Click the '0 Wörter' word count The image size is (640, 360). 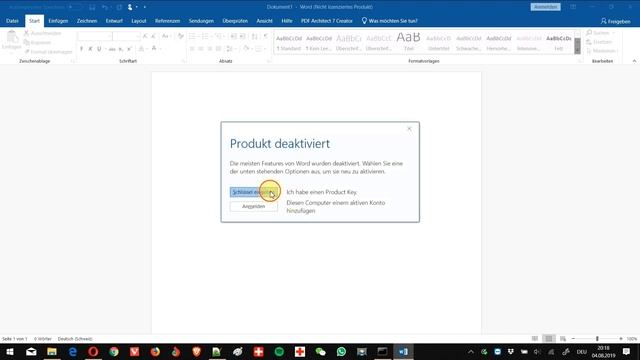pos(43,339)
